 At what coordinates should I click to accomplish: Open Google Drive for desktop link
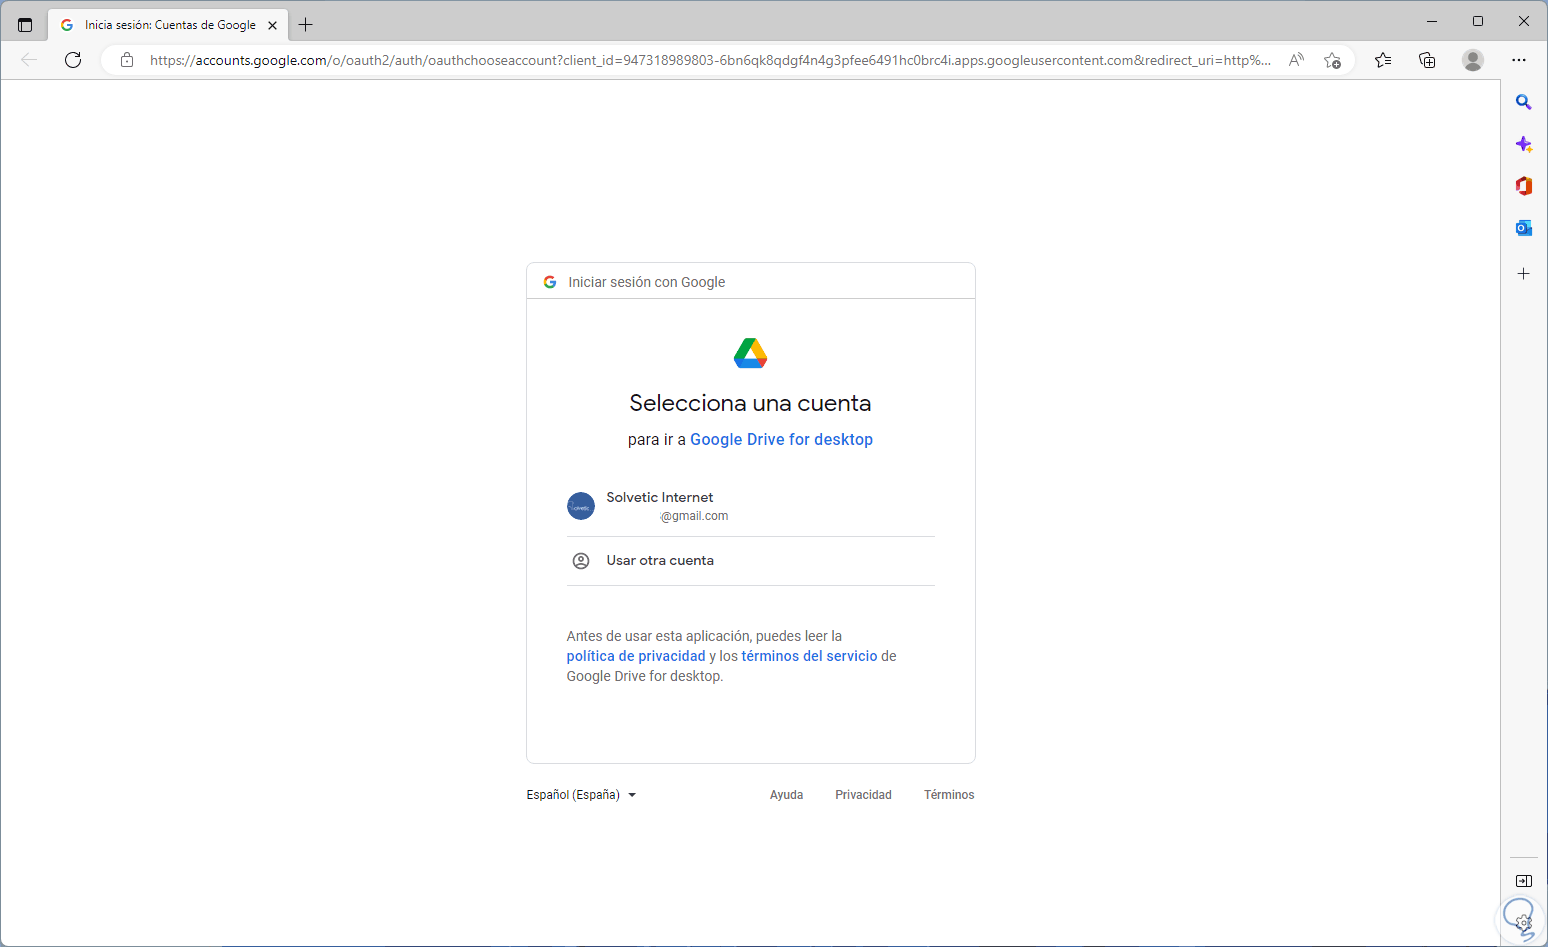coord(781,439)
